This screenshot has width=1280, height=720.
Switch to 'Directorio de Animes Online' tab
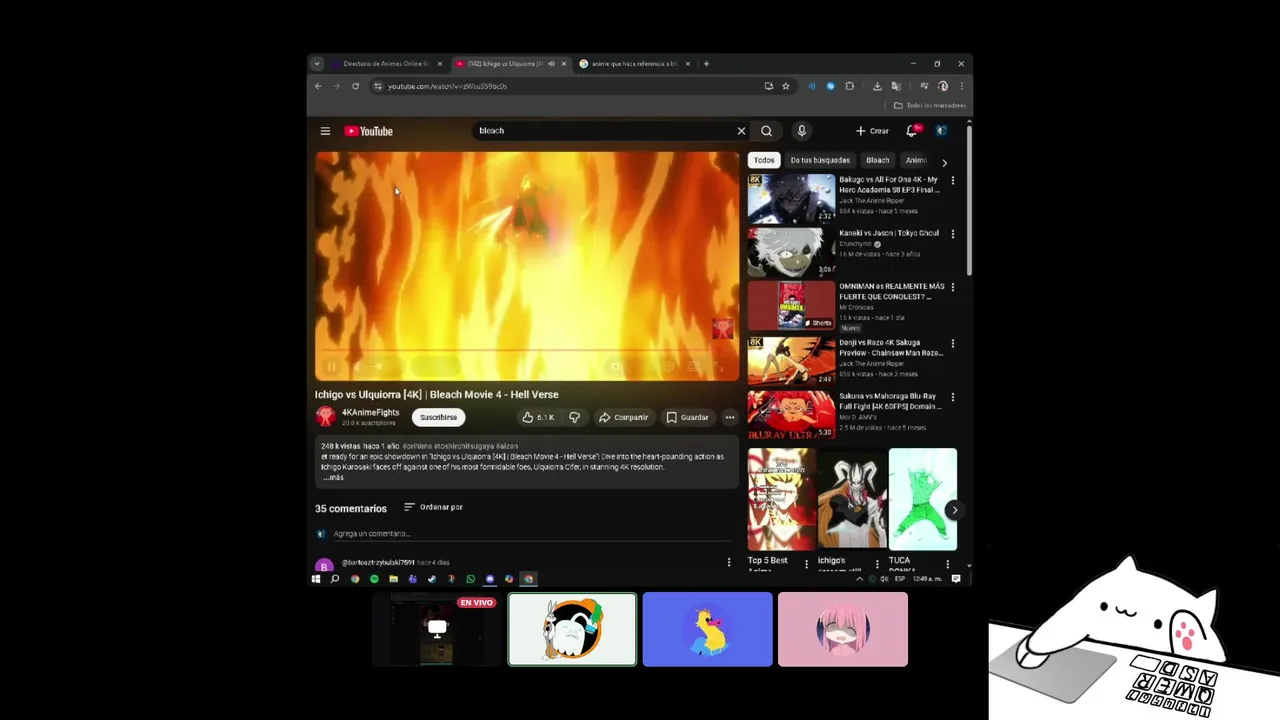coord(385,64)
